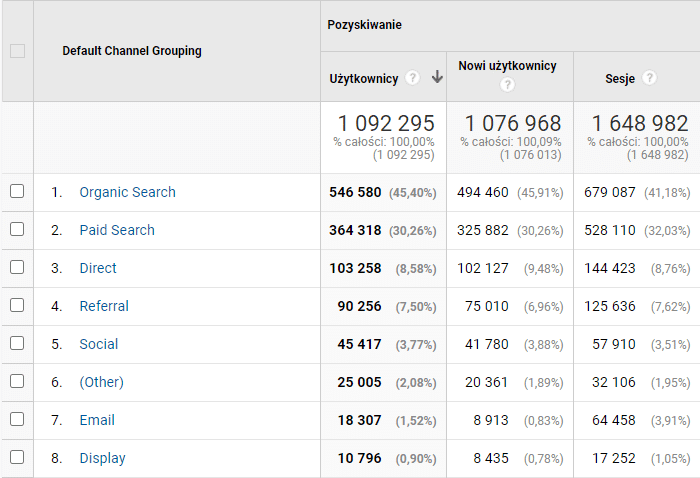Select total users value 1 092 295
The width and height of the screenshot is (700, 478).
pos(386,123)
